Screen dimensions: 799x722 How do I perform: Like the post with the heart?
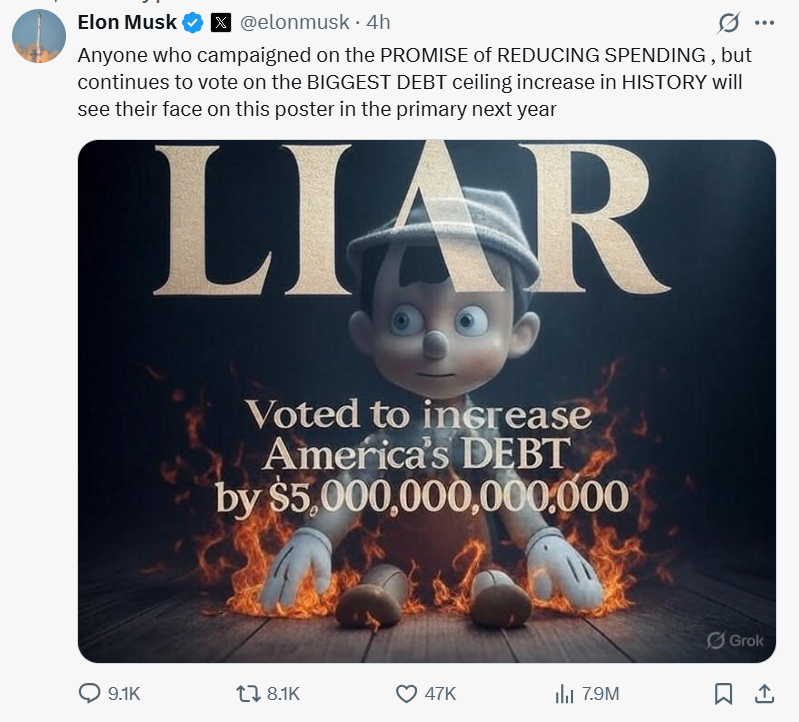[x=406, y=693]
